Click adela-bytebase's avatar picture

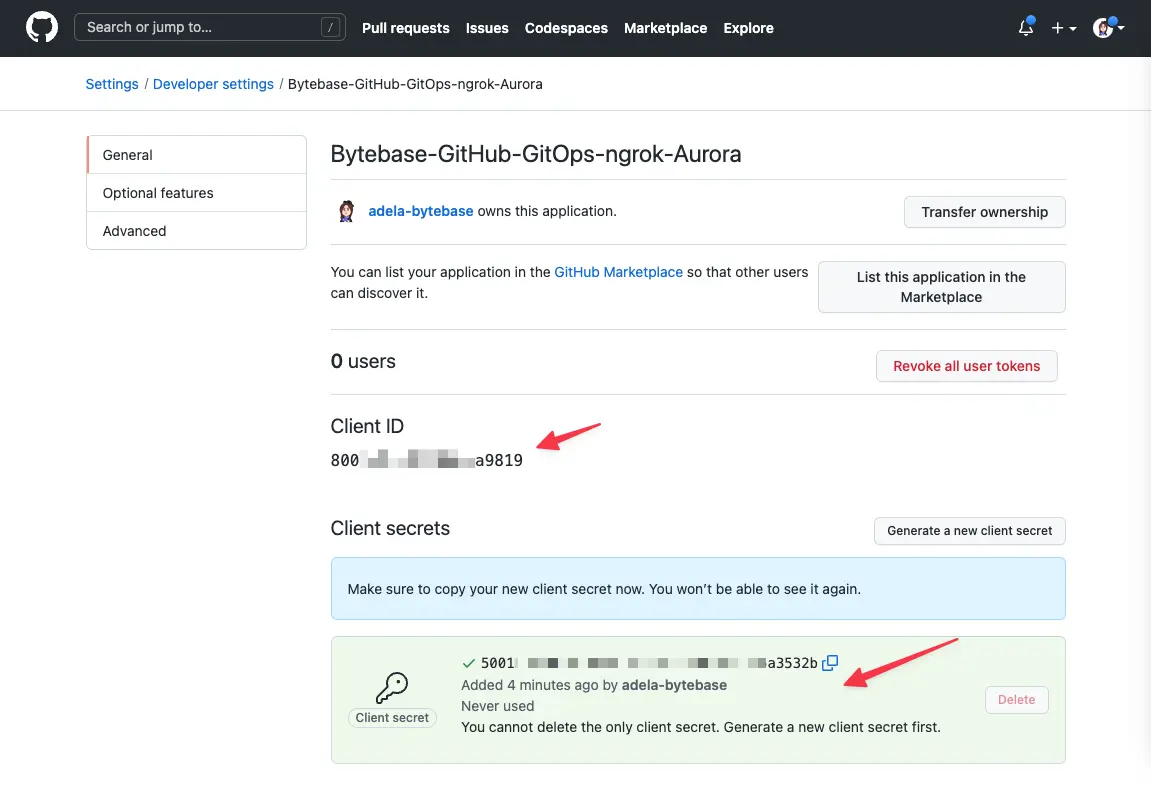(346, 211)
